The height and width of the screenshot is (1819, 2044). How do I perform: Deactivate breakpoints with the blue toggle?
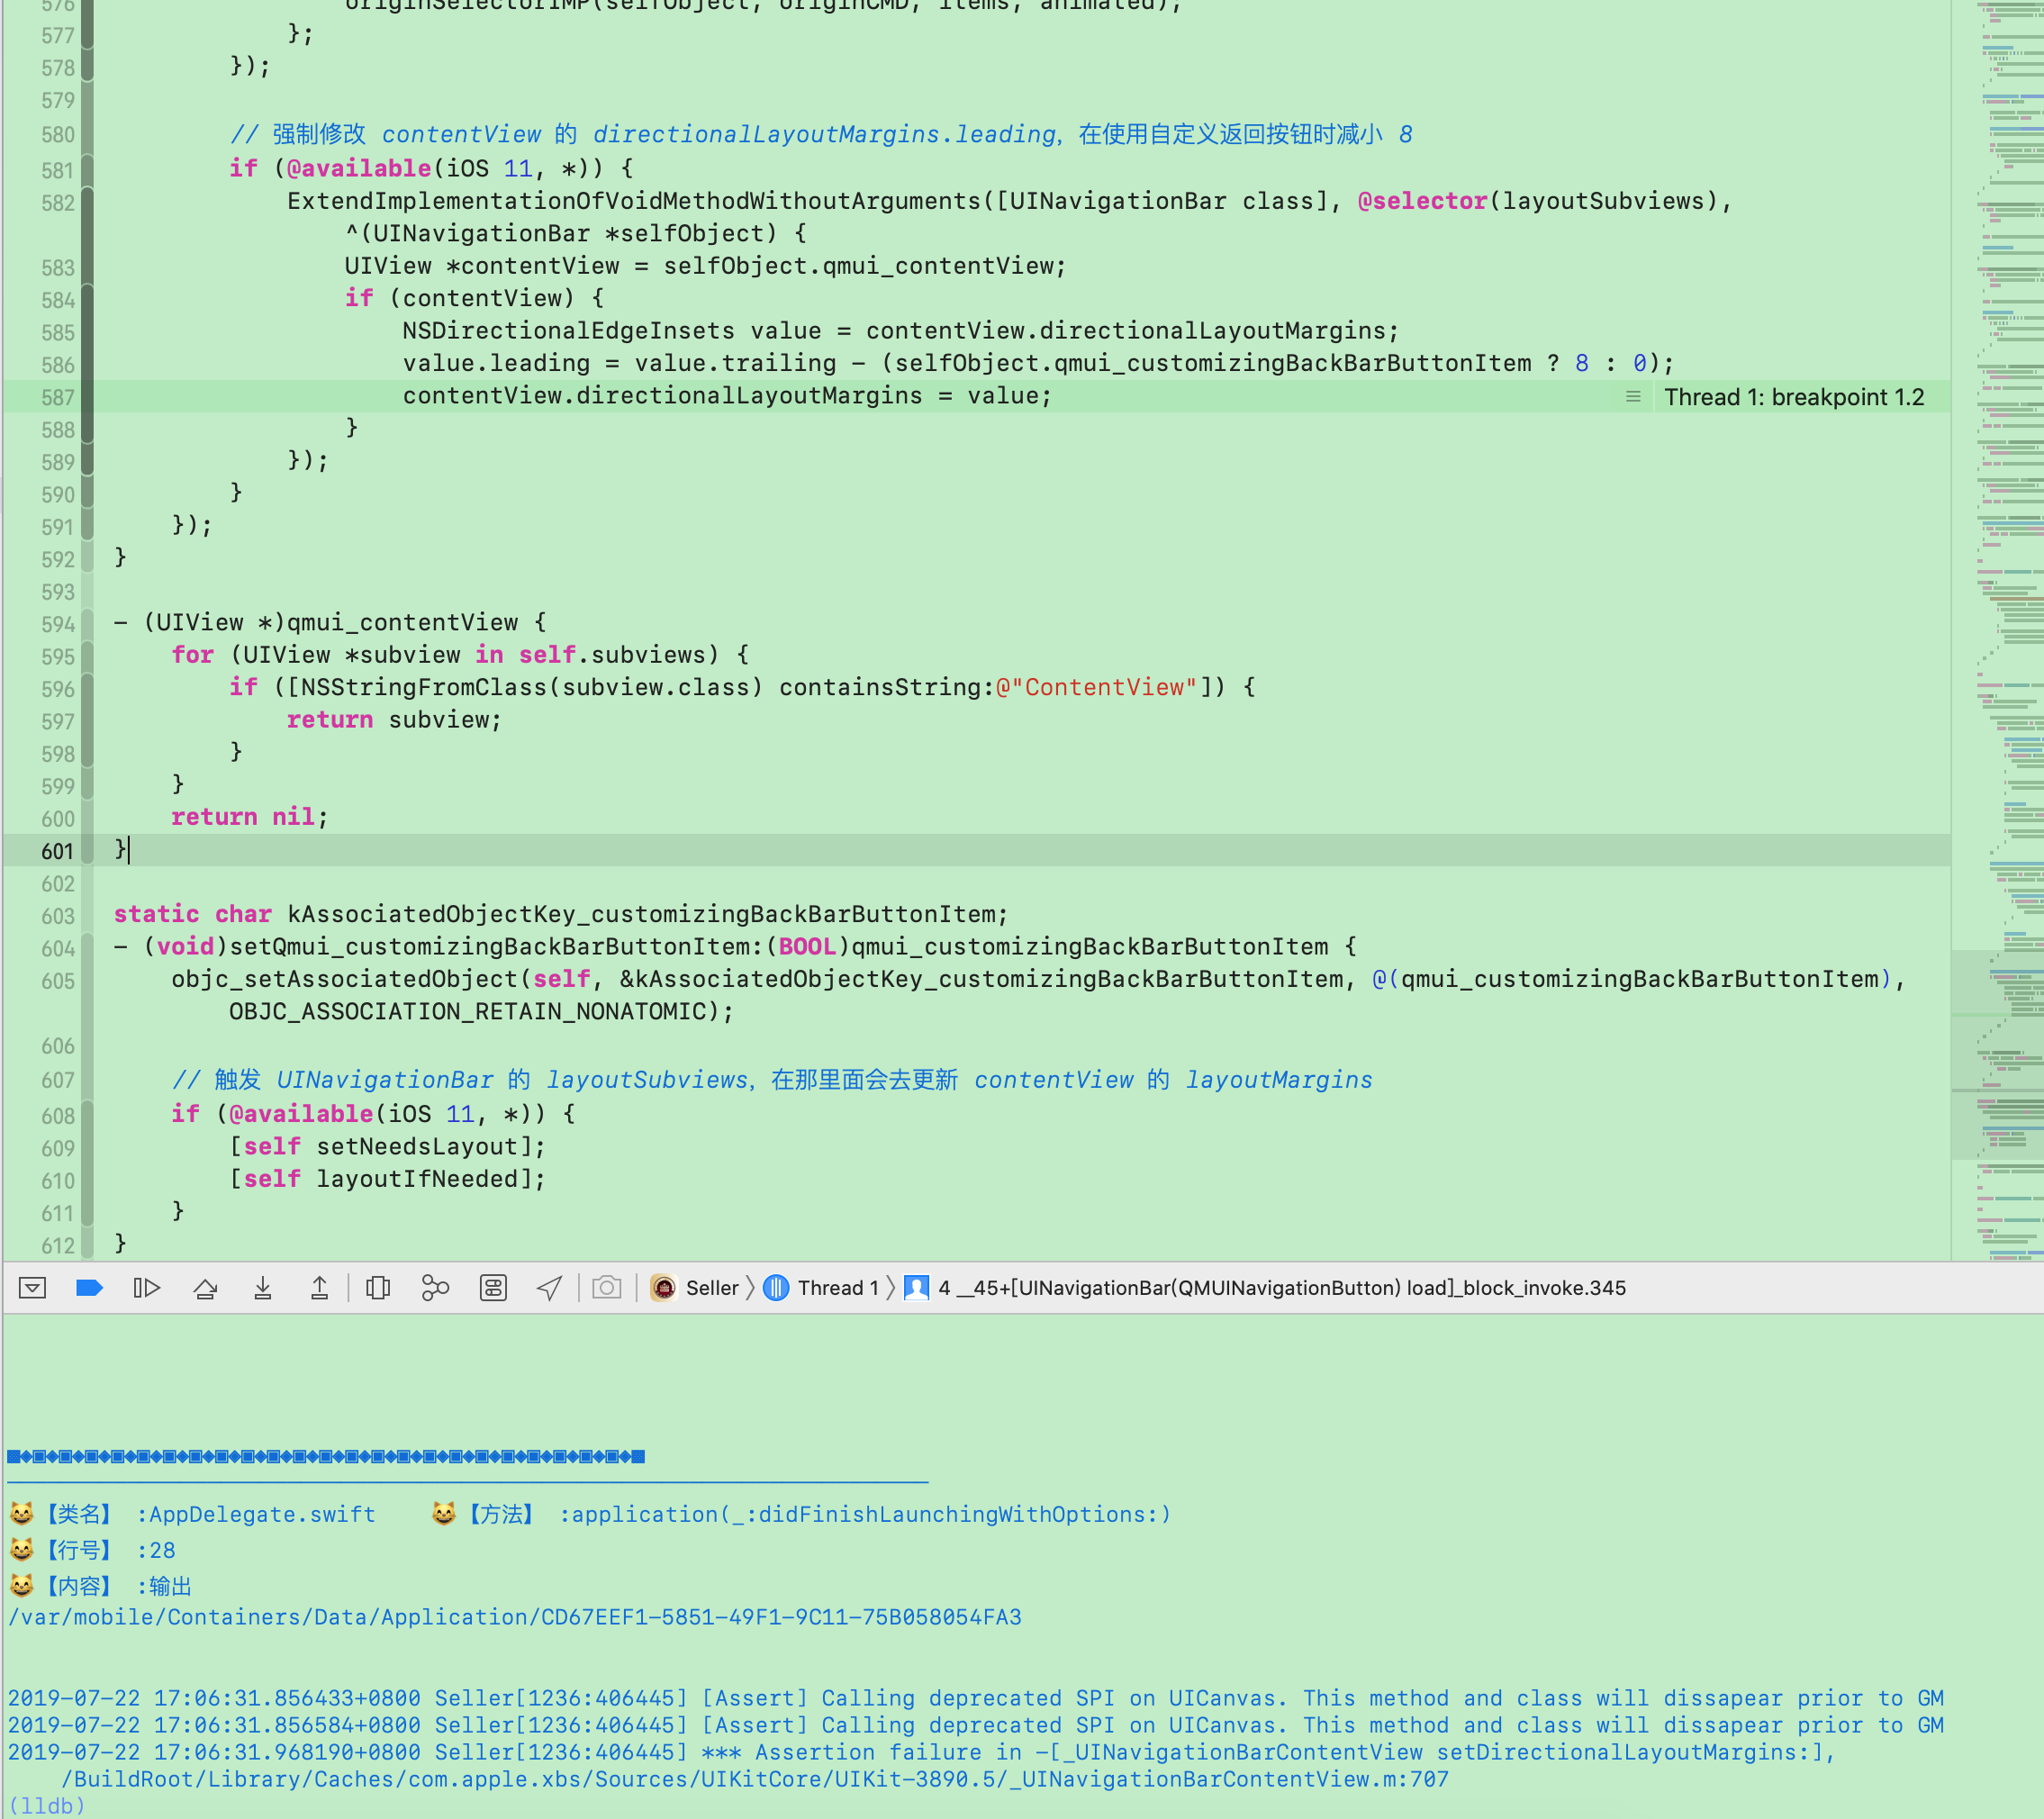pos(90,1288)
